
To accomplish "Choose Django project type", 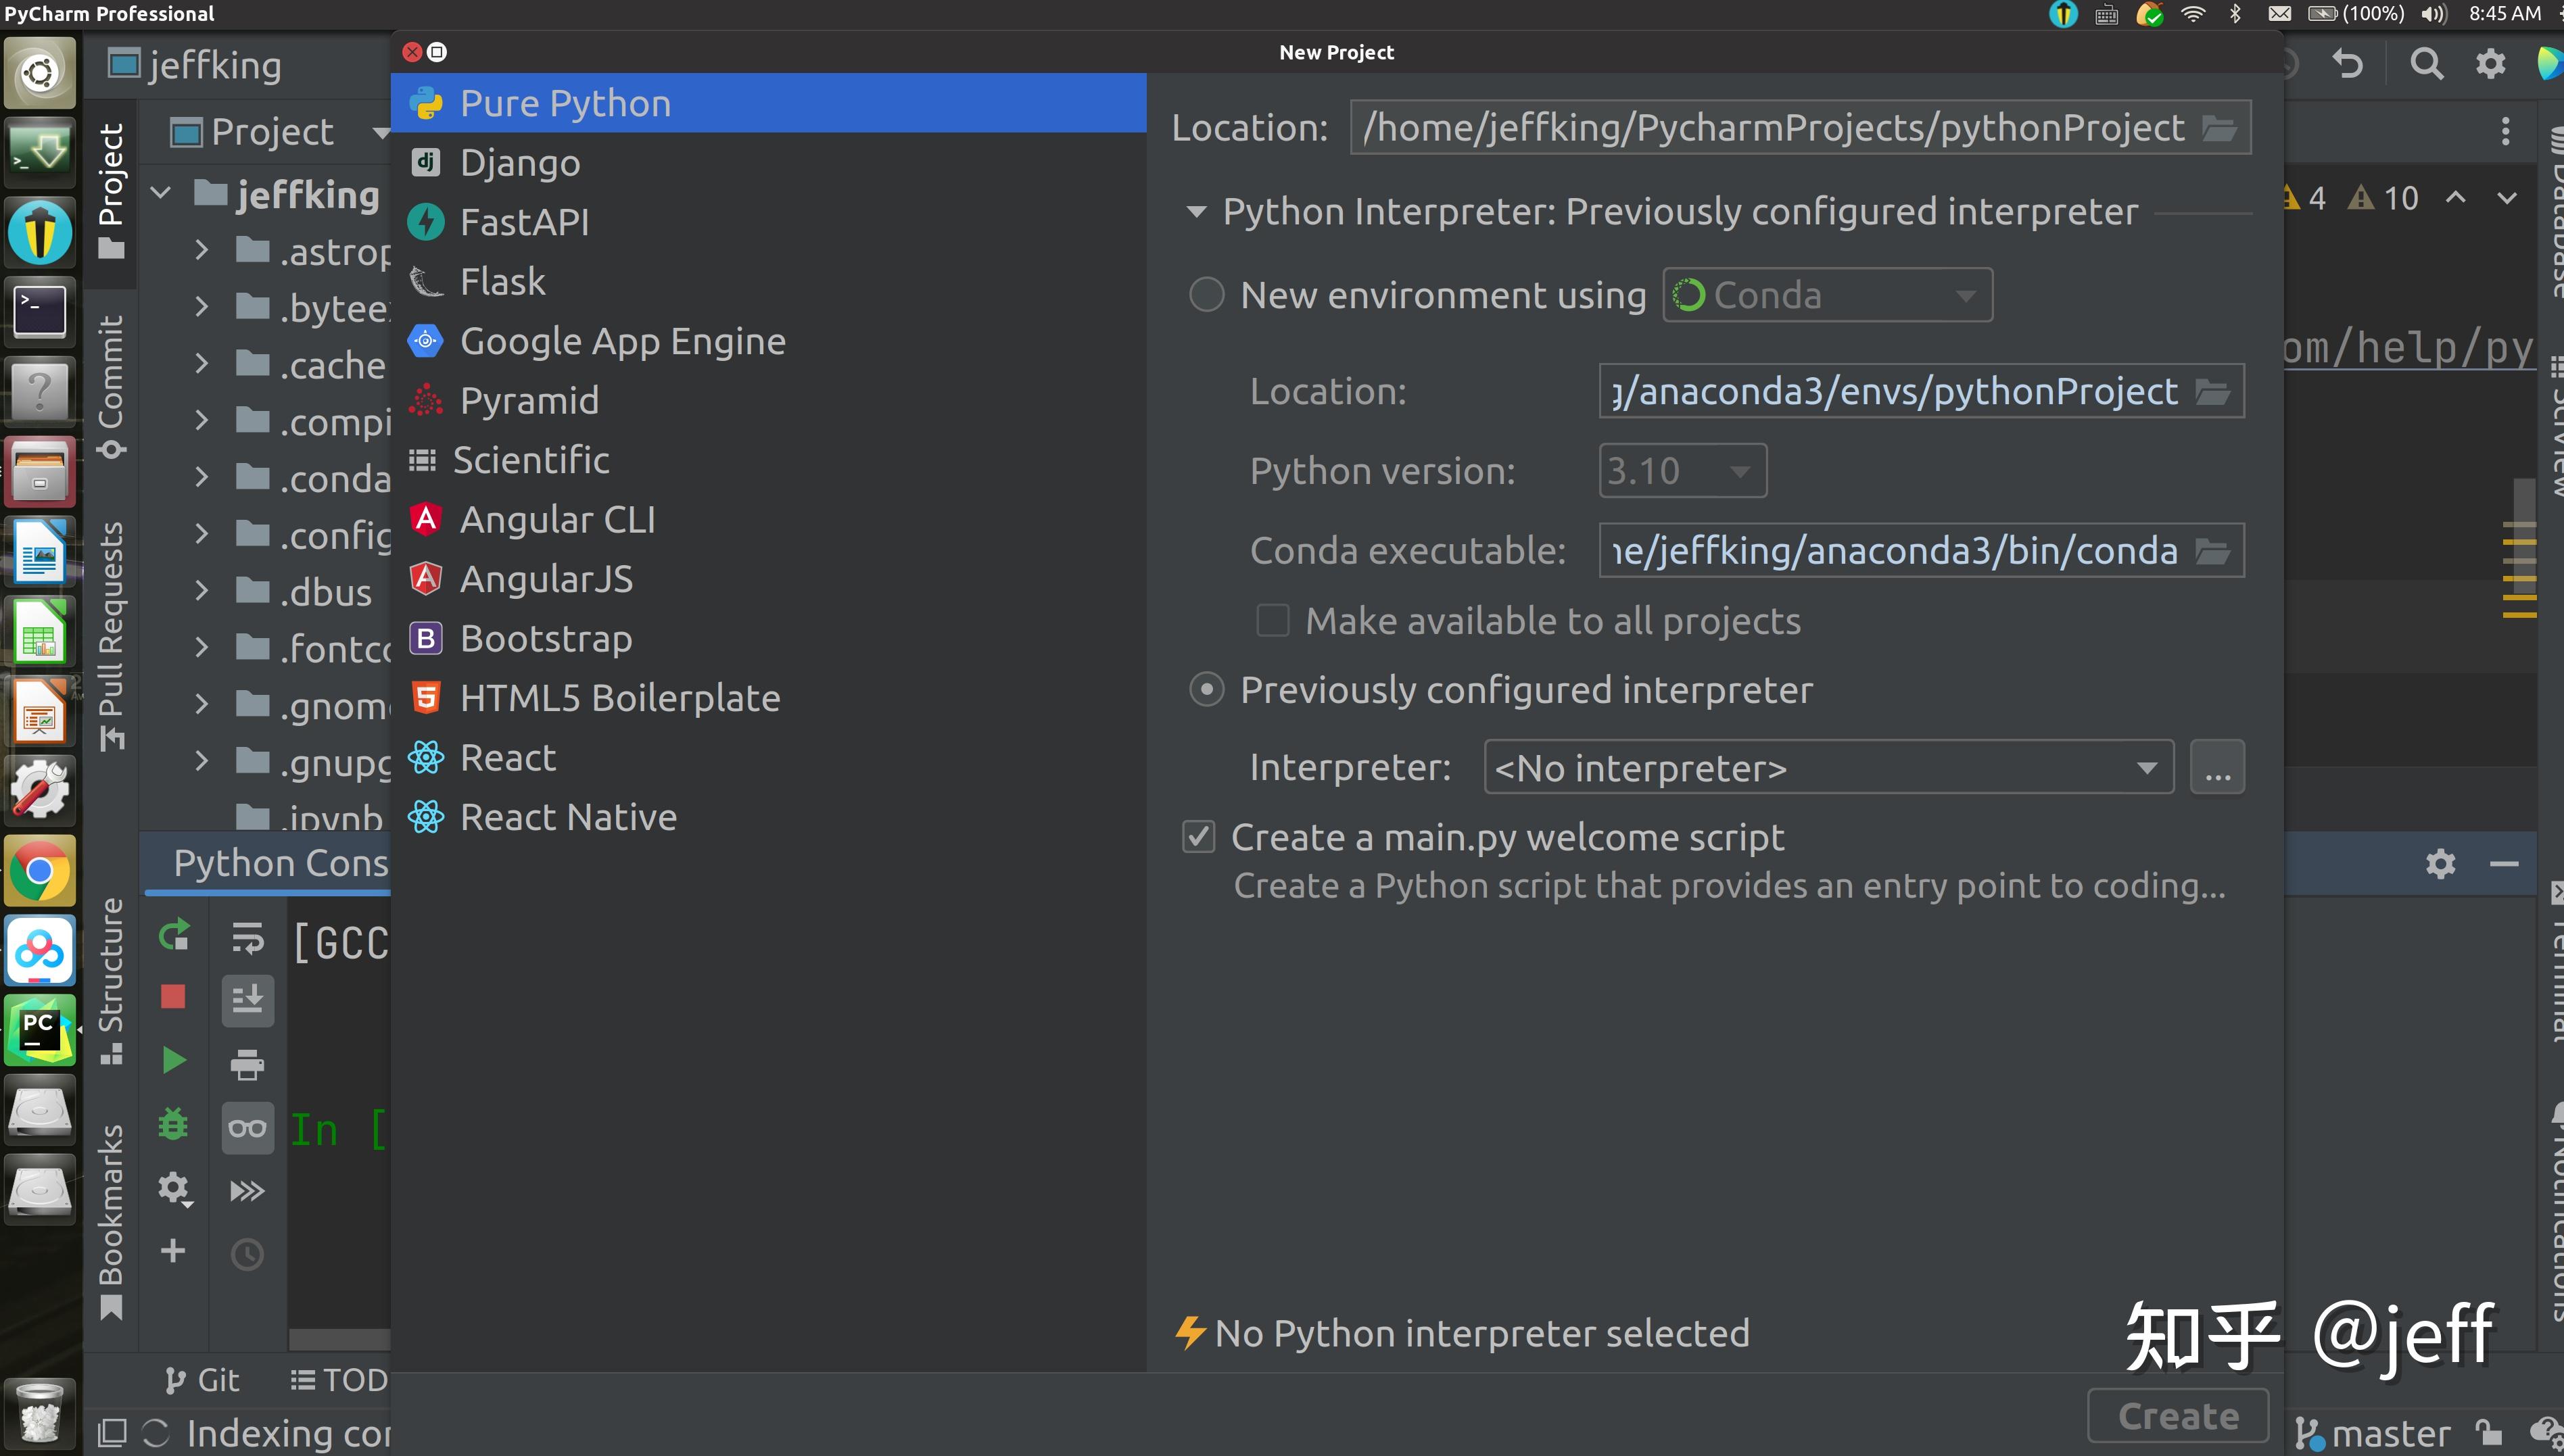I will point(768,162).
